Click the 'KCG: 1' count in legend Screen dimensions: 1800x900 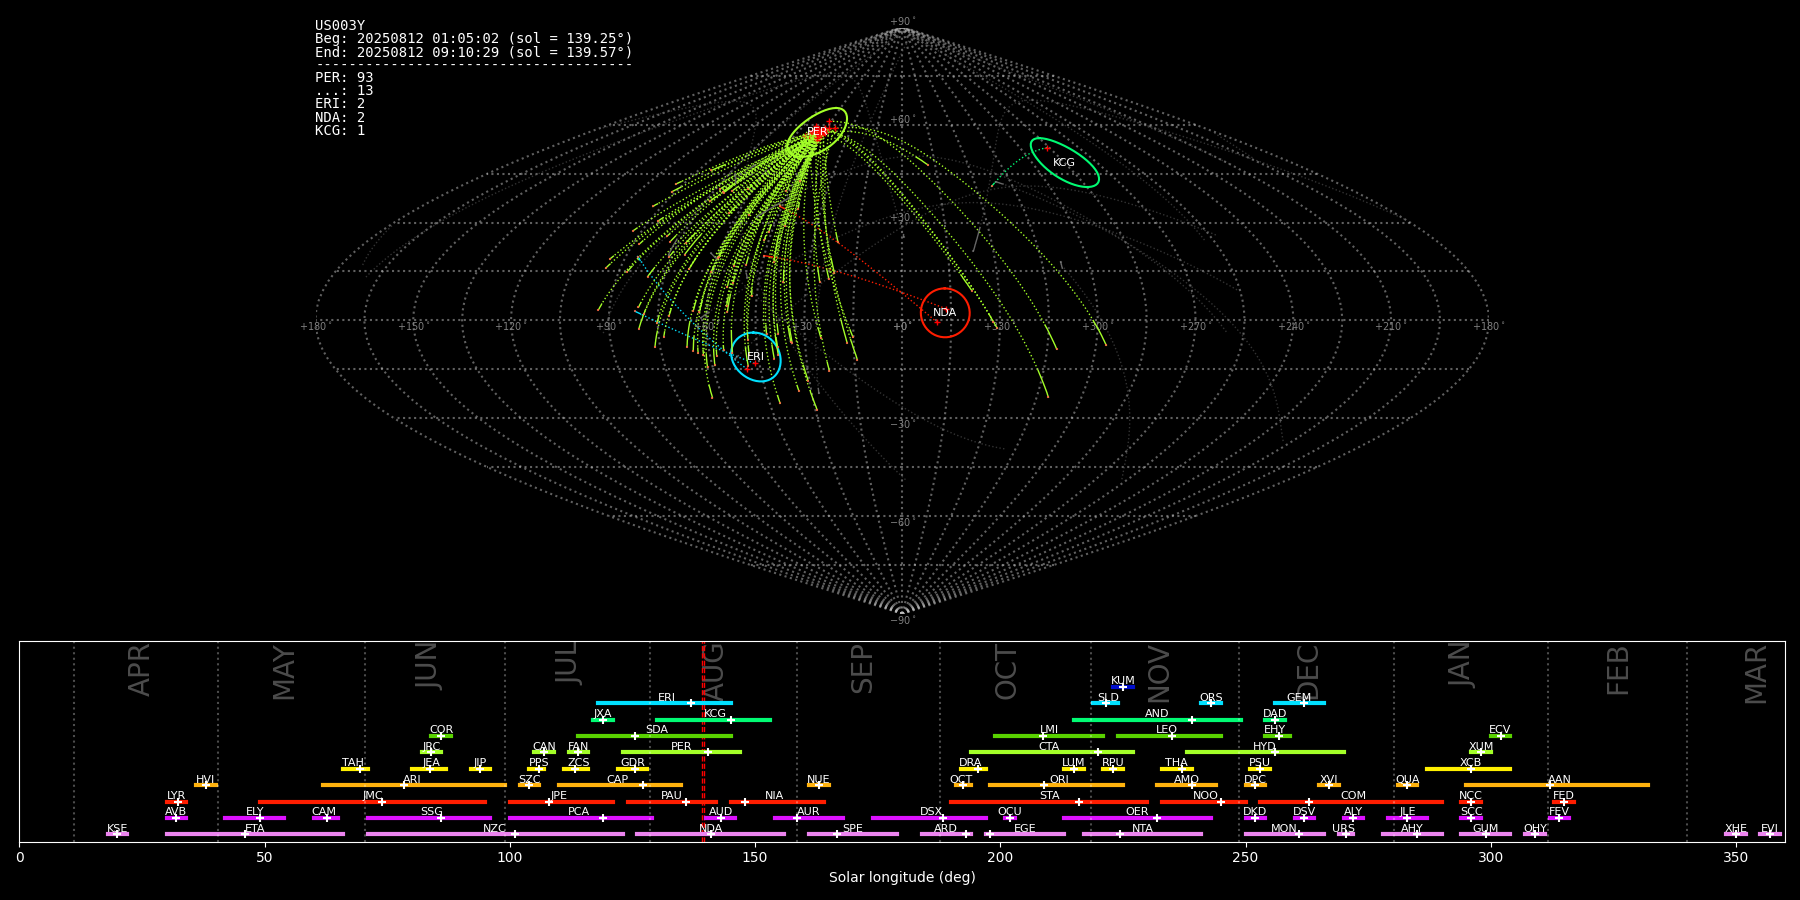[340, 130]
